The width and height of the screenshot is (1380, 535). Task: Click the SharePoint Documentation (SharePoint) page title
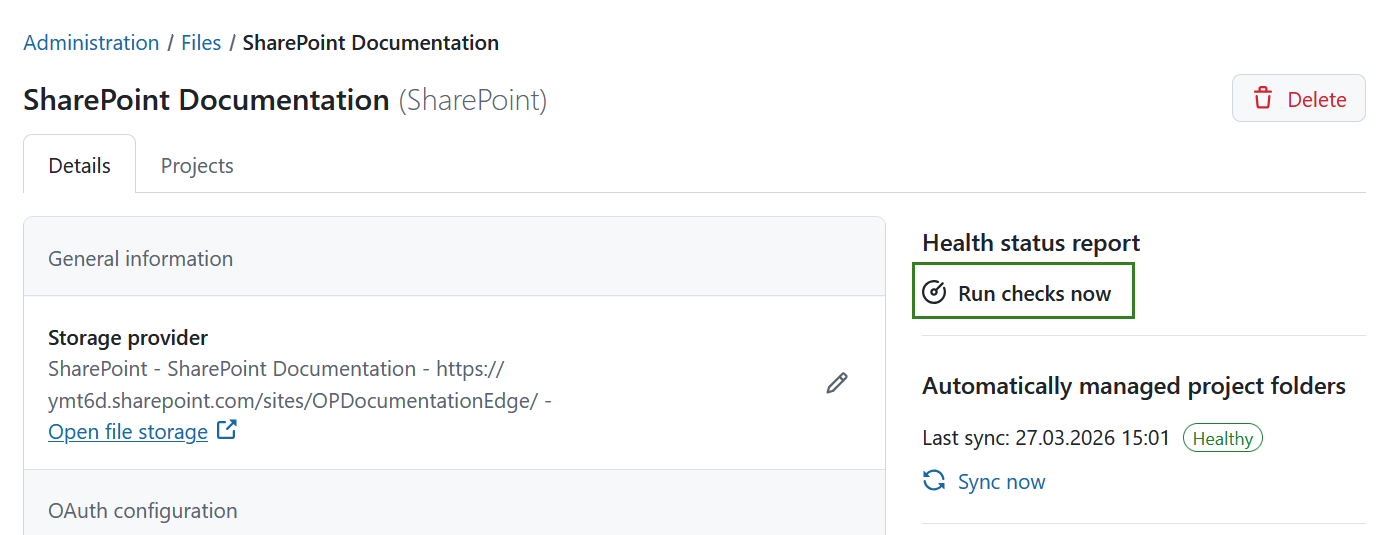(x=285, y=100)
